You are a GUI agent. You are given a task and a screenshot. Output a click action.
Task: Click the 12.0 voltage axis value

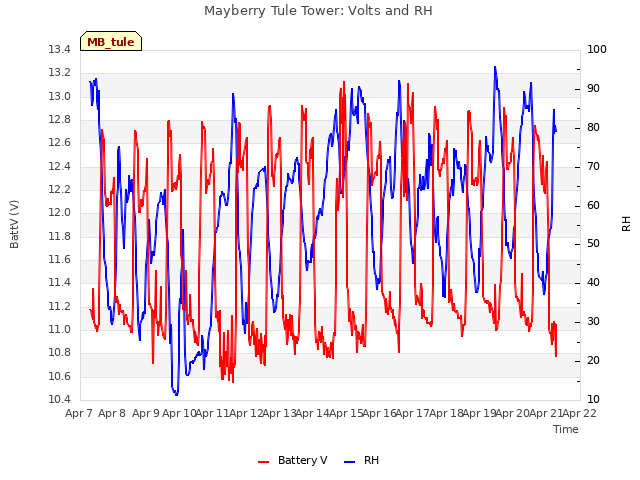[60, 213]
